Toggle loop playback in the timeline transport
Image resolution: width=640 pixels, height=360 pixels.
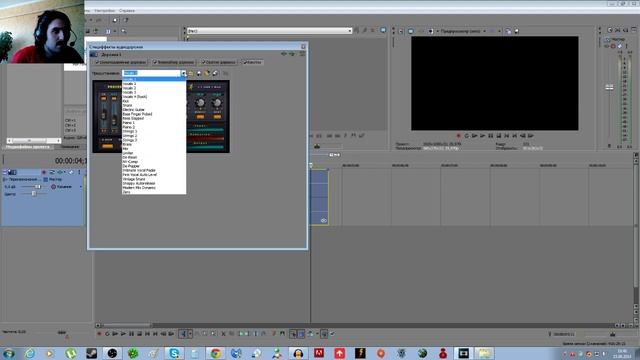pyautogui.click(x=107, y=334)
